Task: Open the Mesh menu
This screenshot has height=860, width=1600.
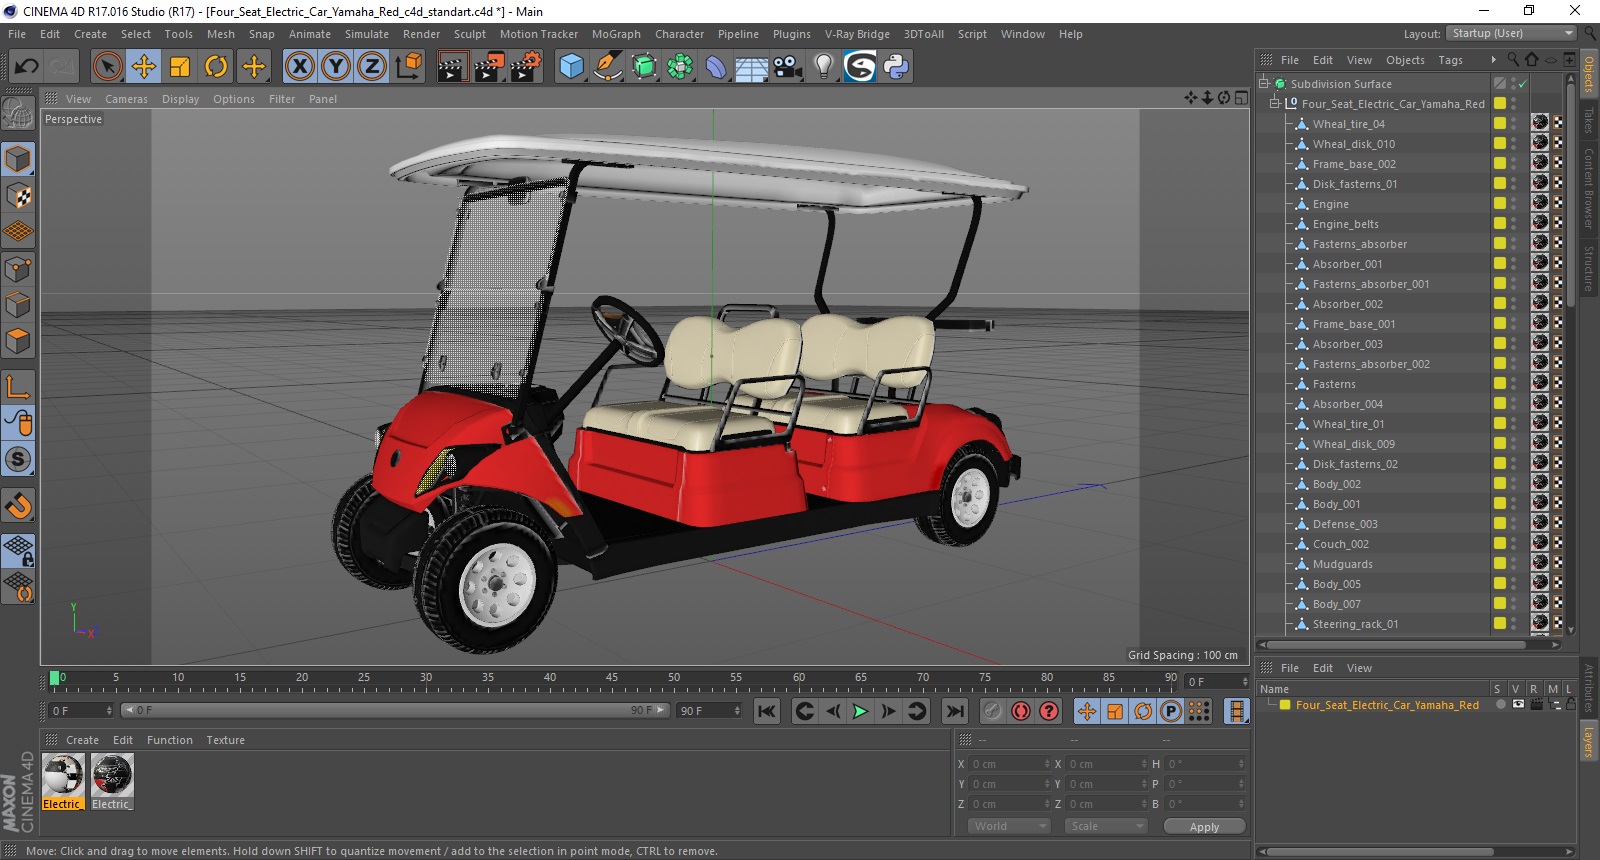Action: 221,34
